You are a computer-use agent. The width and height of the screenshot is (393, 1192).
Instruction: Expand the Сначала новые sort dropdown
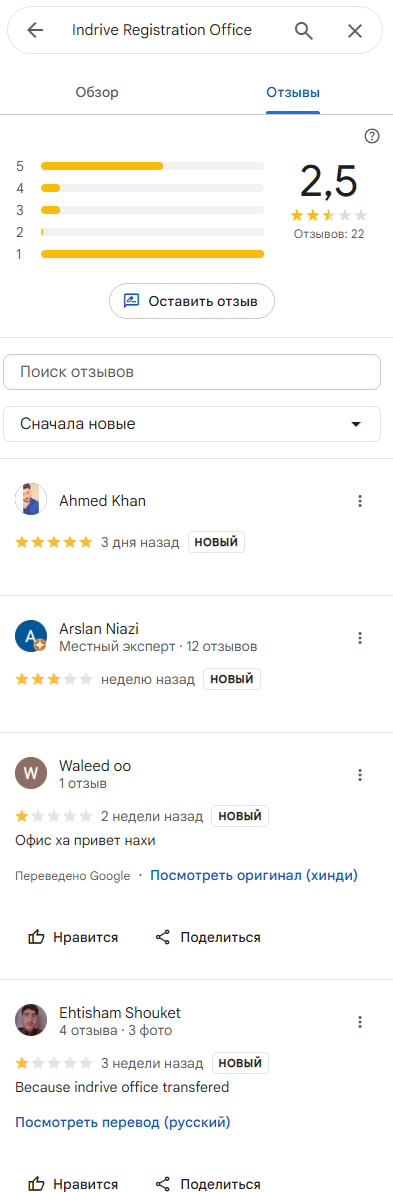click(x=192, y=424)
